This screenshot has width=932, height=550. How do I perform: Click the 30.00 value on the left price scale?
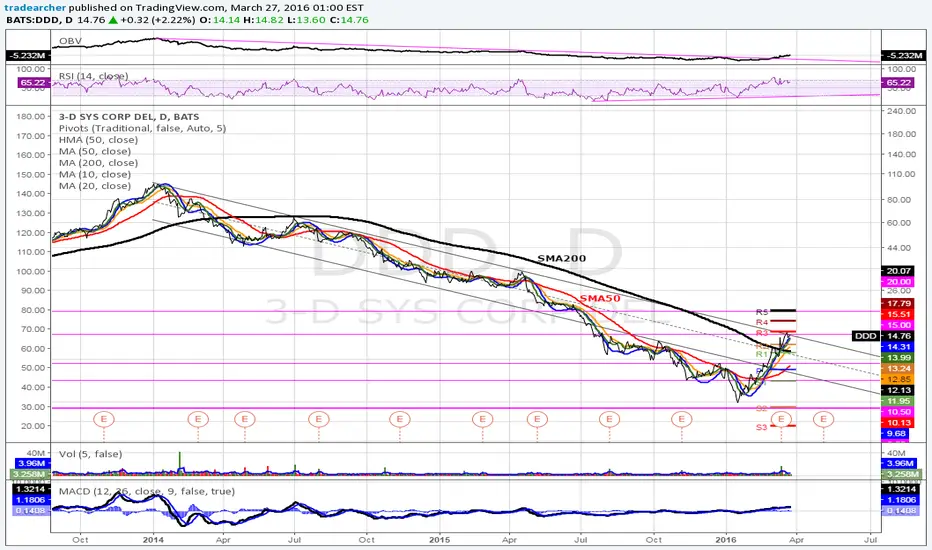(35, 407)
